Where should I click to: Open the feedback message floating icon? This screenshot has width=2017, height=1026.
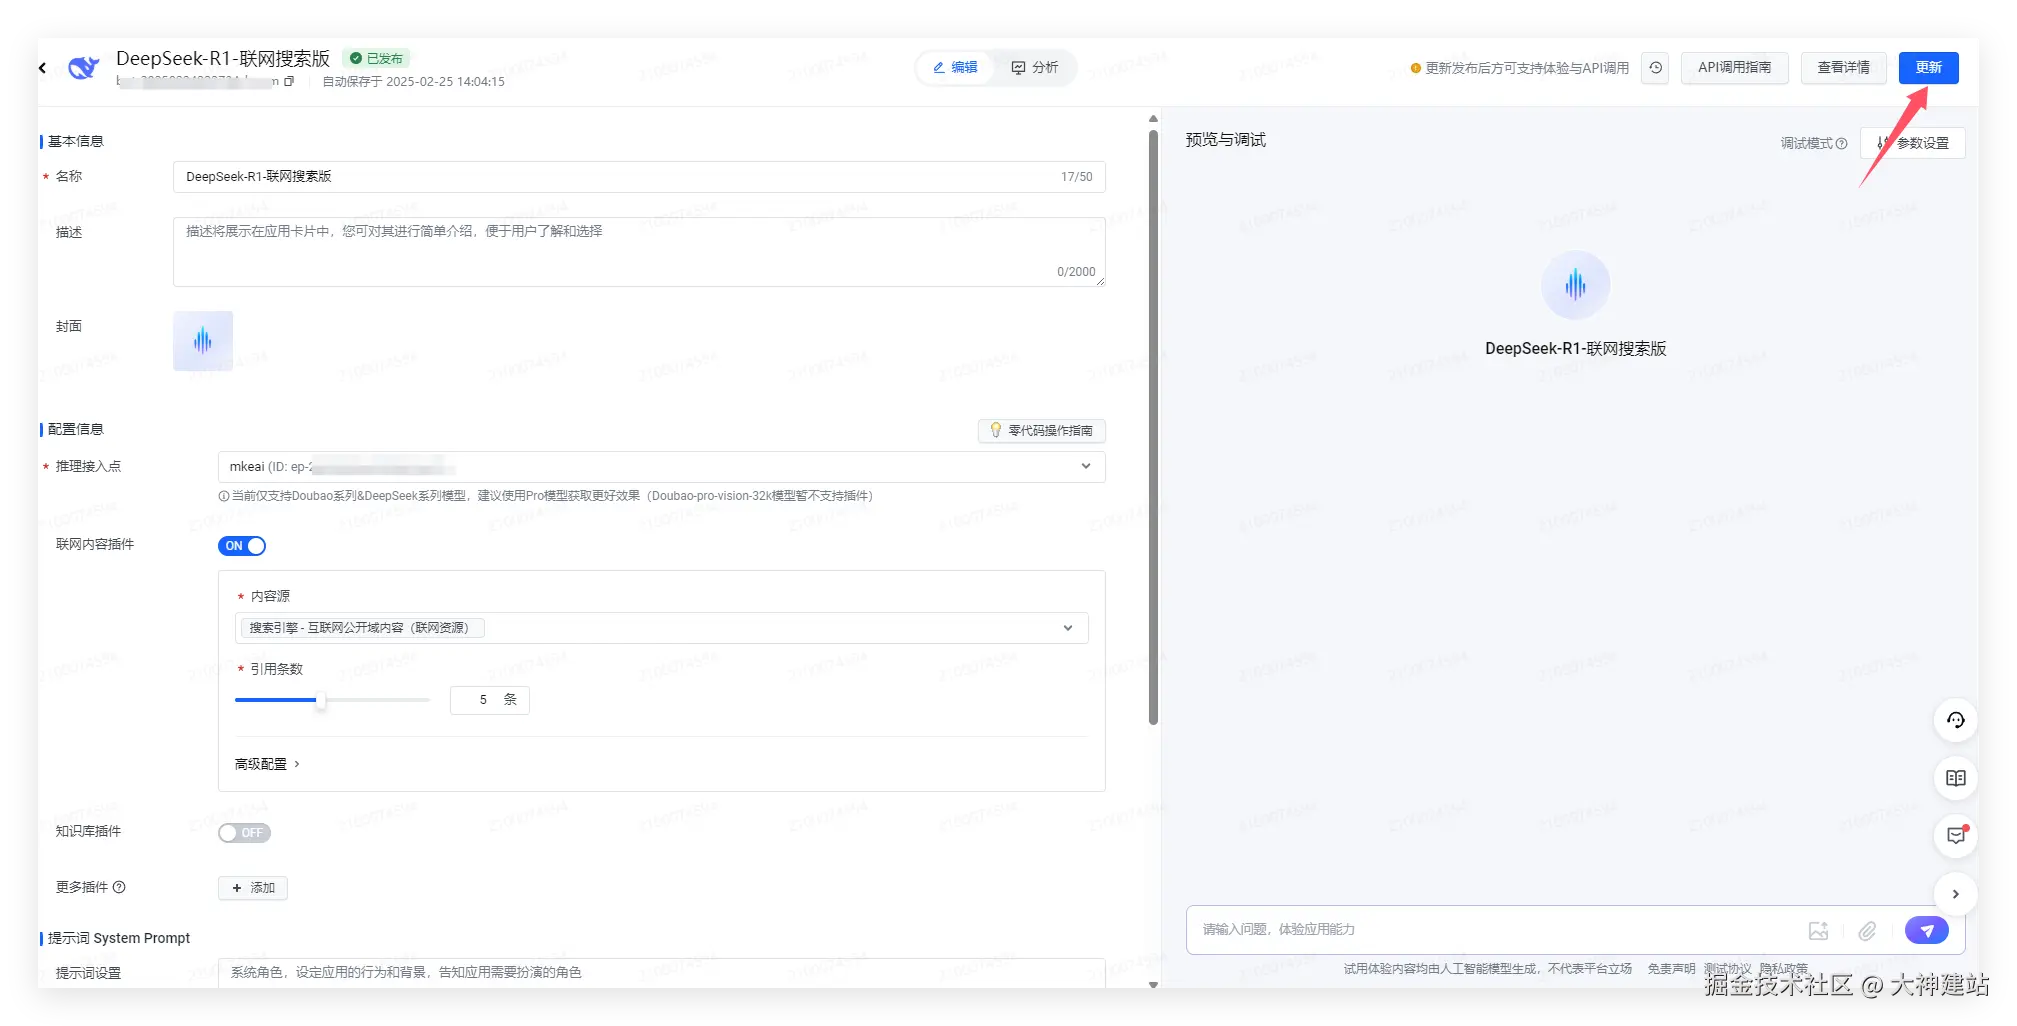[1956, 836]
